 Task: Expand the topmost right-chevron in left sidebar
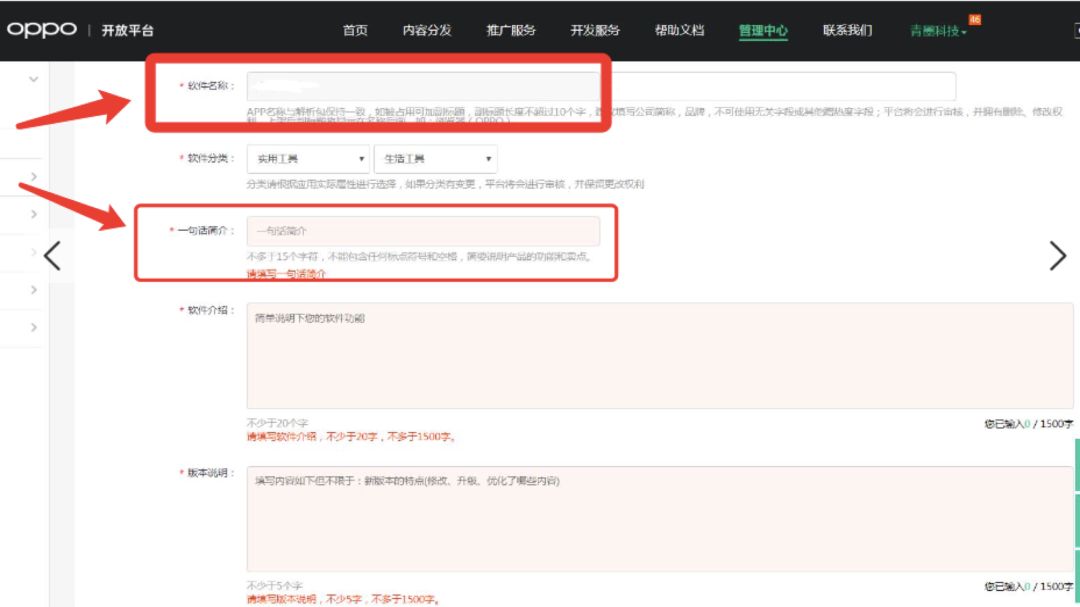pos(34,177)
